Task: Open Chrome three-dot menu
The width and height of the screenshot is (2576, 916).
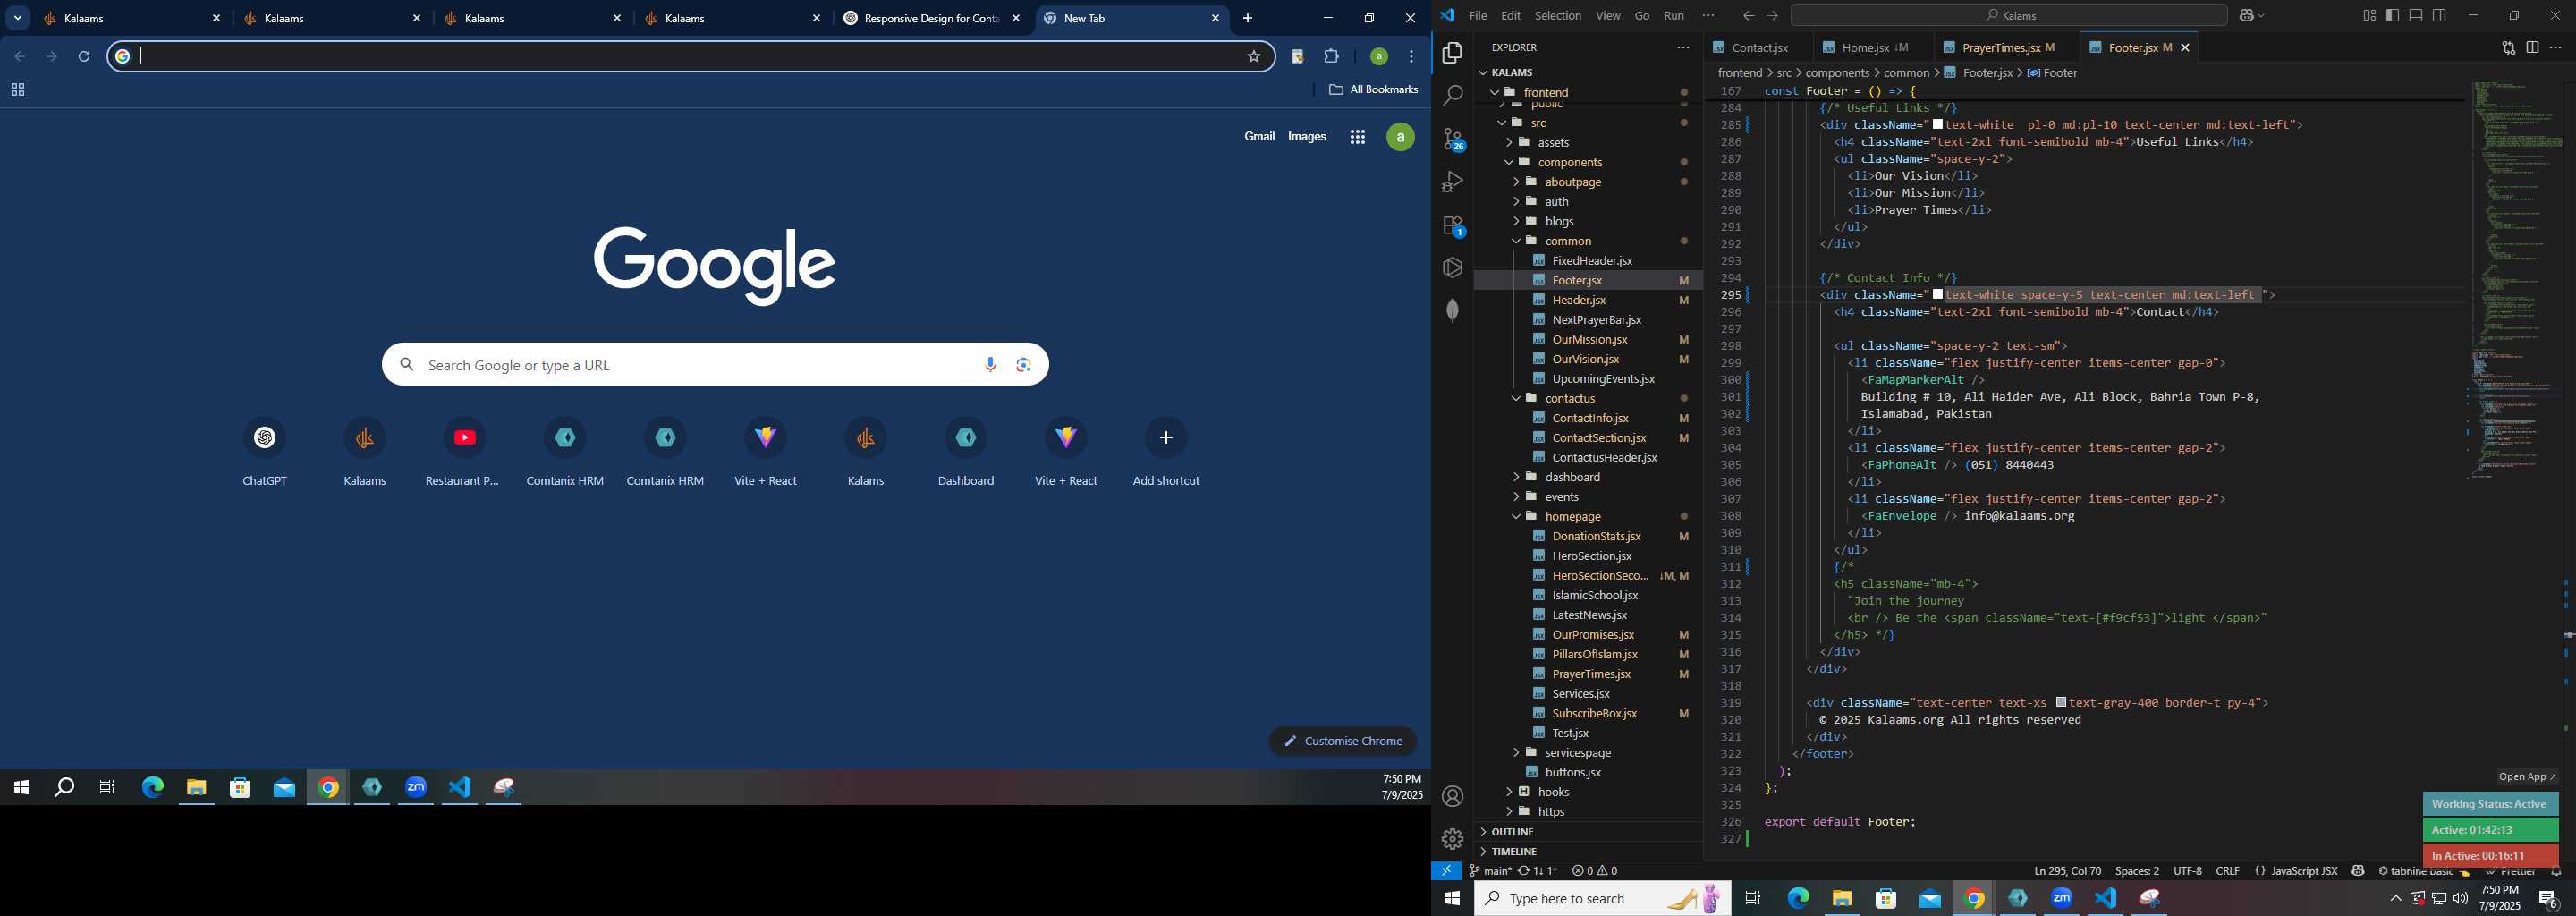Action: (1412, 57)
